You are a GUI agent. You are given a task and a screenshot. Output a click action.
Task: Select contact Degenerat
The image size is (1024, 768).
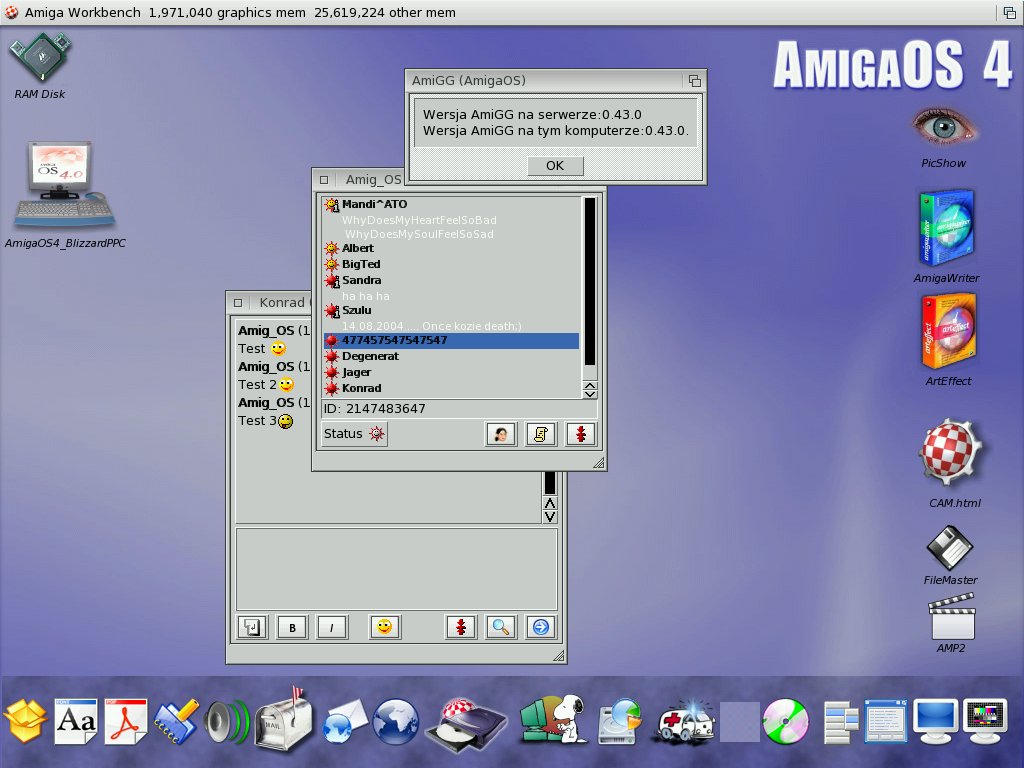click(451, 356)
